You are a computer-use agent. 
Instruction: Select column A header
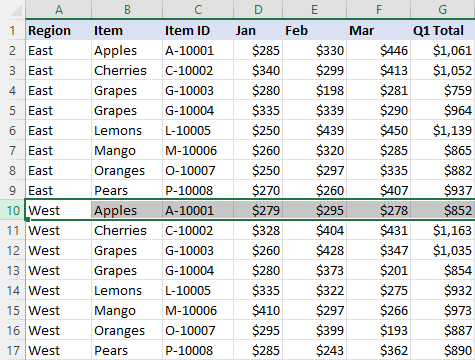click(59, 9)
